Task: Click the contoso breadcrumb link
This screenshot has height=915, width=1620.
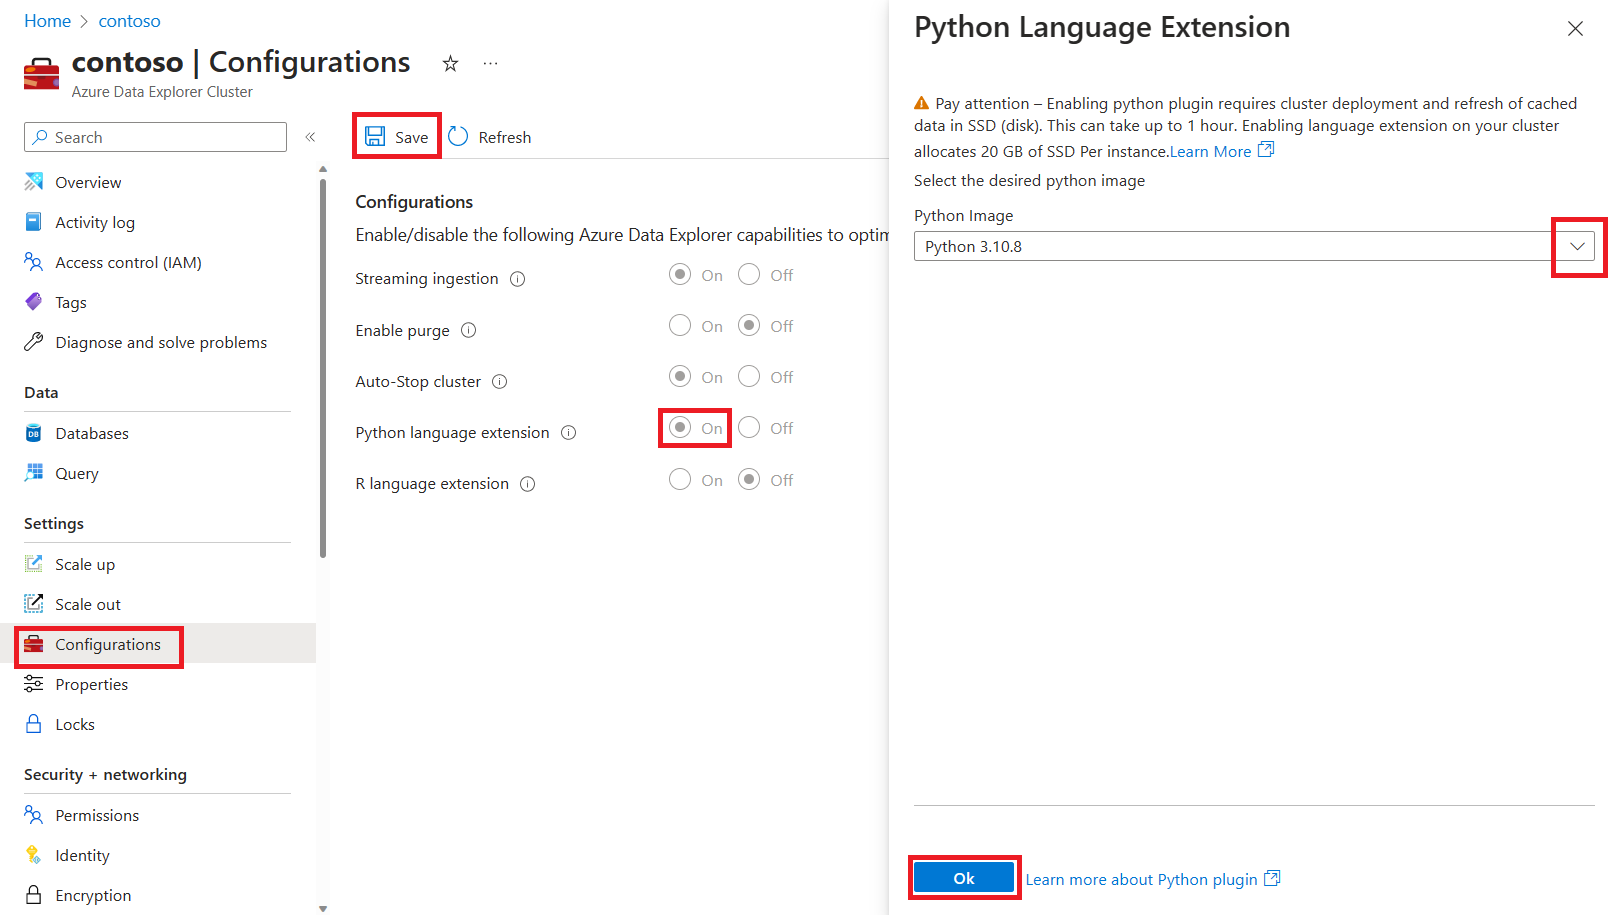Action: [129, 21]
